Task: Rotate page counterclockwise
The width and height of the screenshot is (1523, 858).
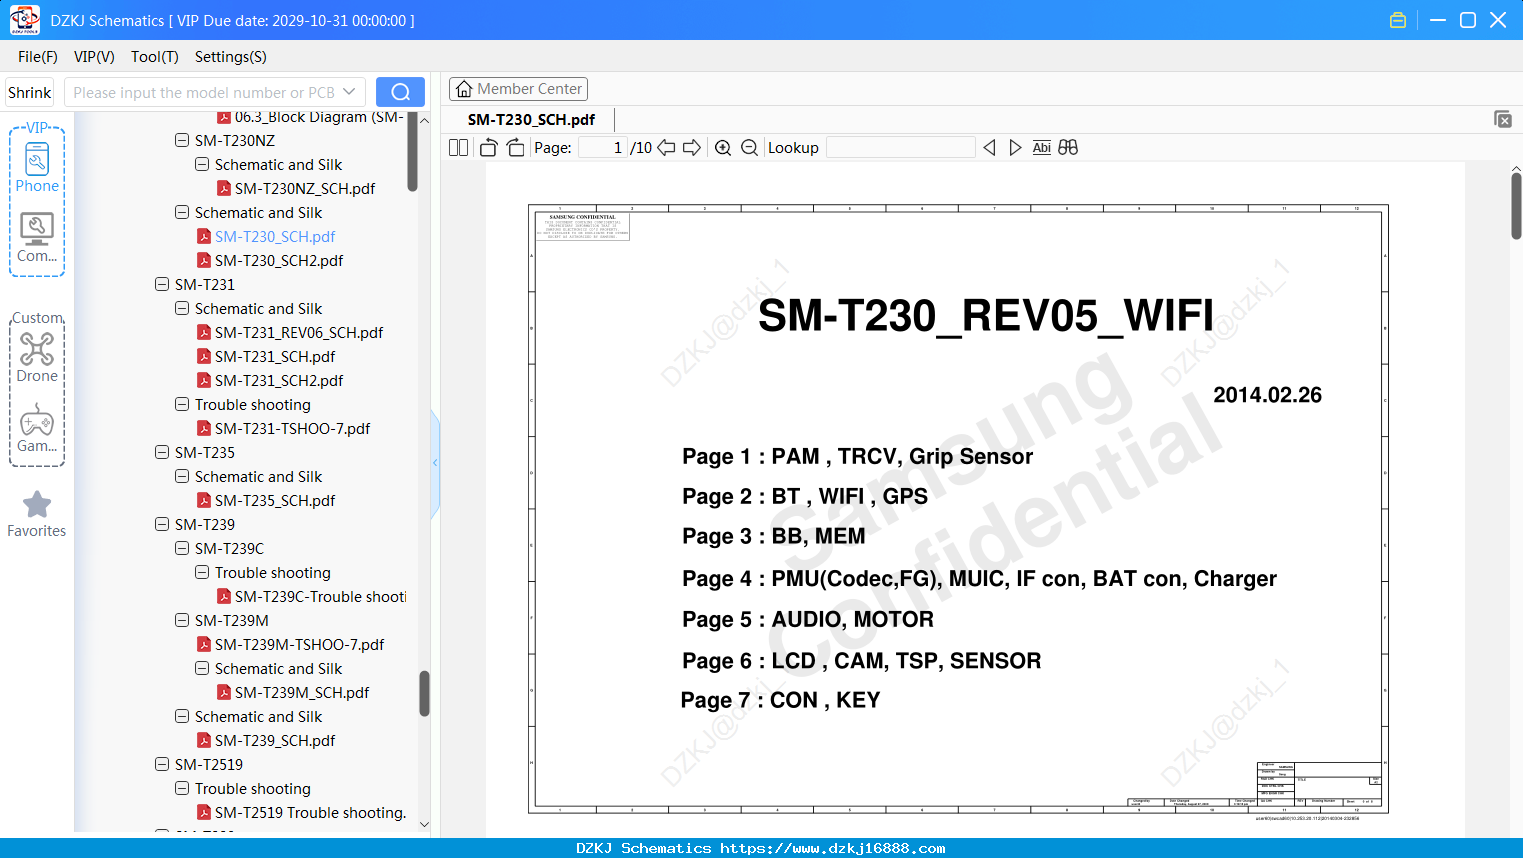Action: click(488, 147)
